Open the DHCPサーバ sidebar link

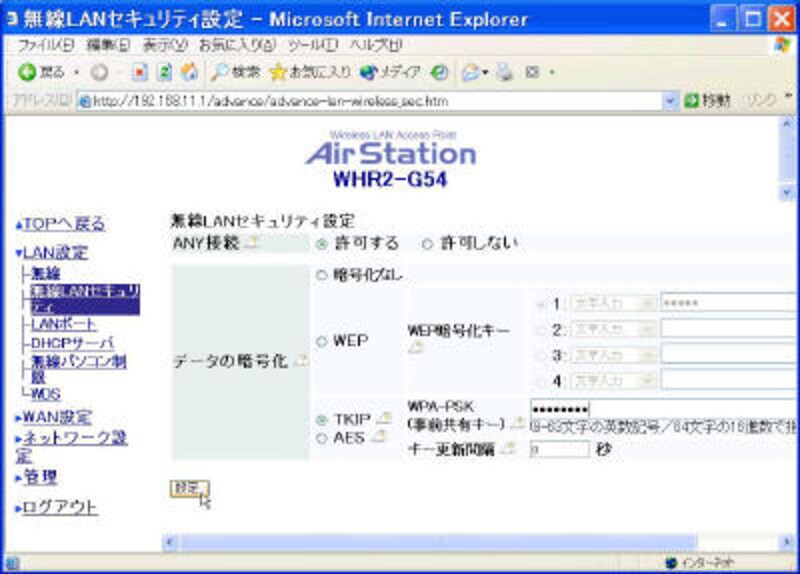[x=72, y=343]
